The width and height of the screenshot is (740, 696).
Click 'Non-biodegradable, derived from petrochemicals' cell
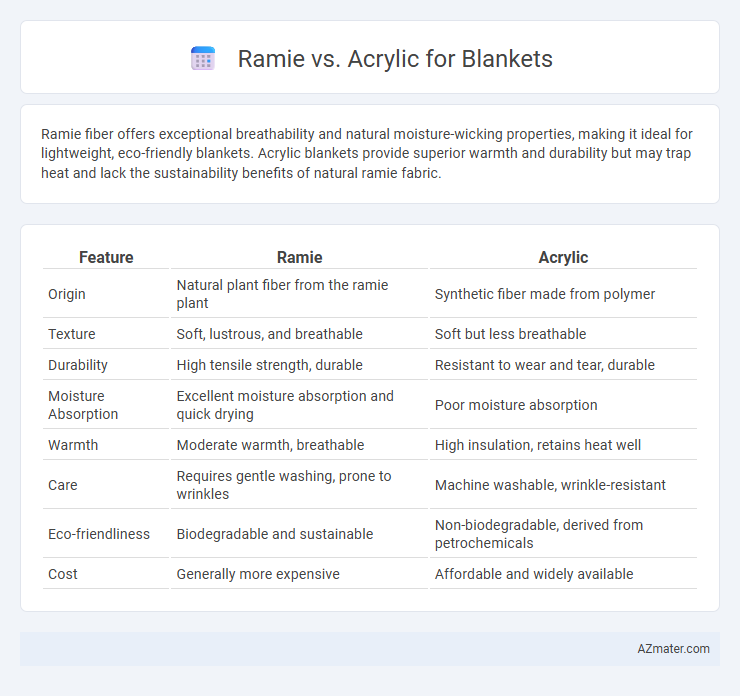tap(563, 534)
